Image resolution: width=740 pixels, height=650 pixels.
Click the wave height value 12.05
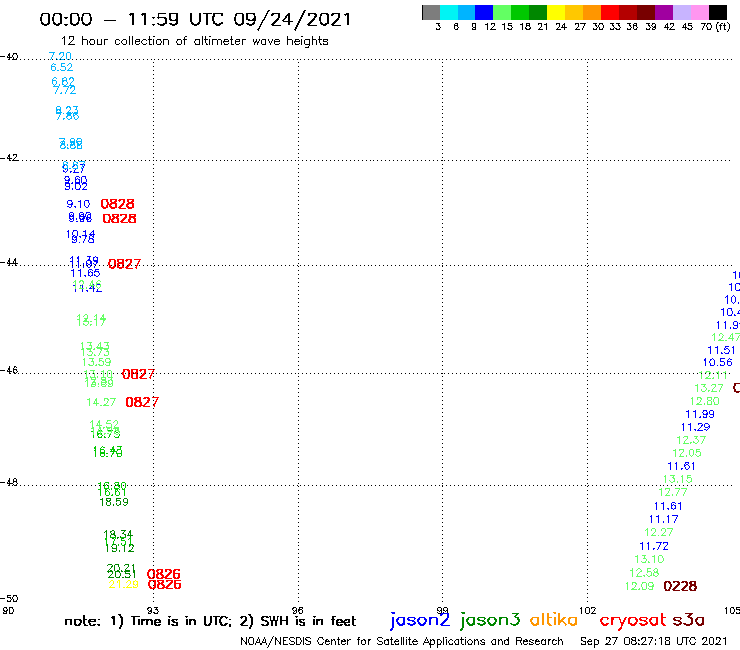pos(687,454)
